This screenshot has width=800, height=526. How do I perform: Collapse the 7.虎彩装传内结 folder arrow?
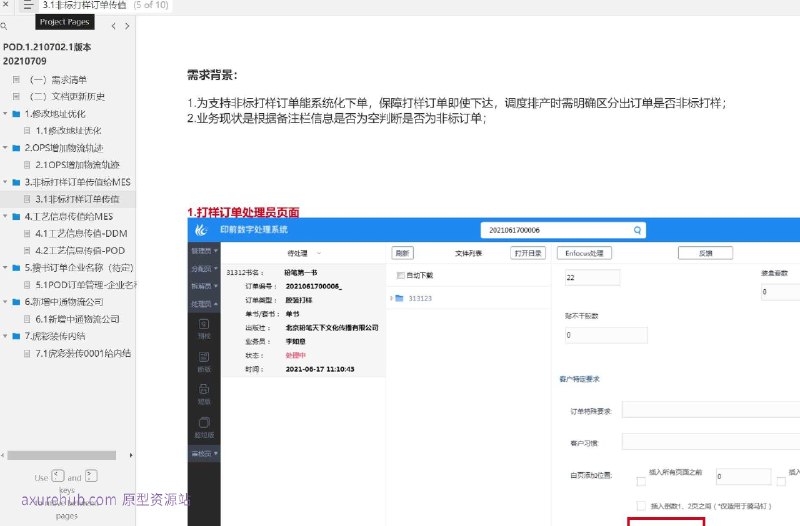point(5,336)
